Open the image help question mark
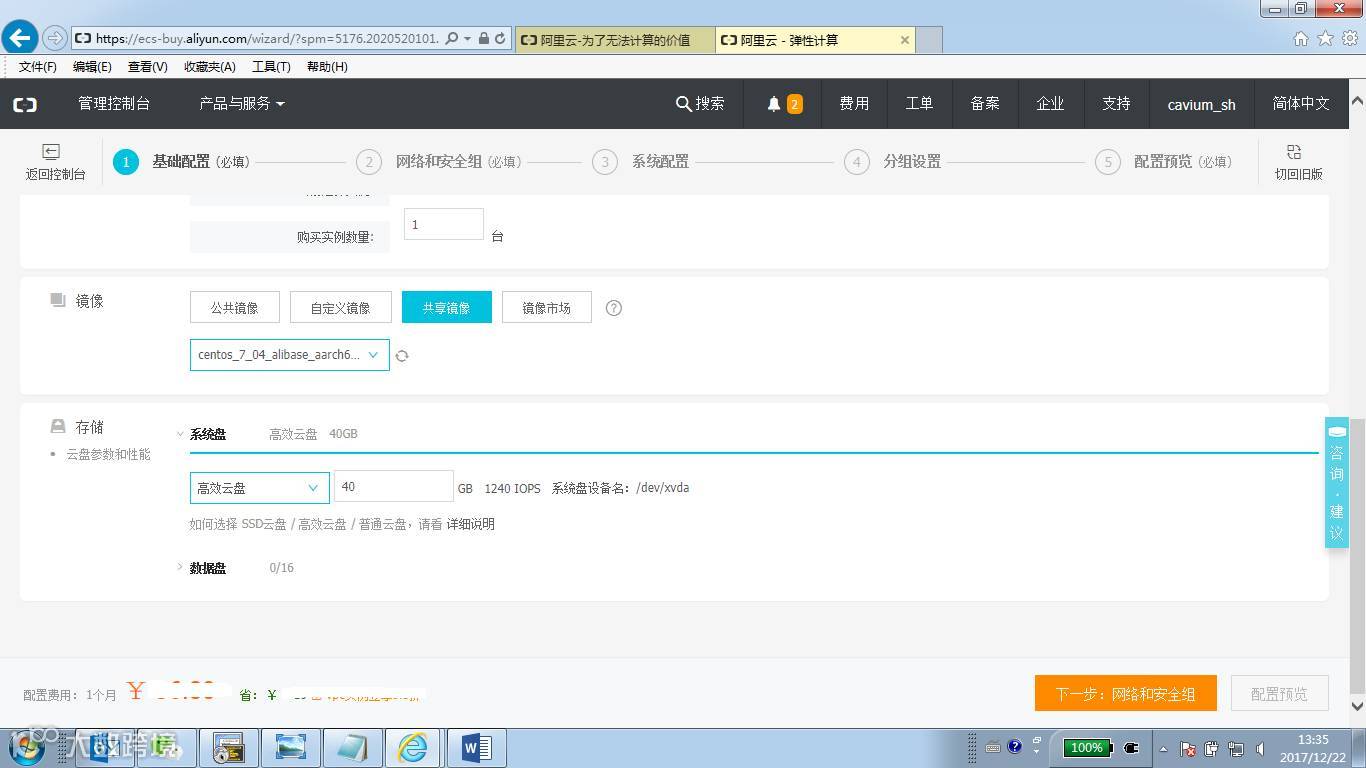 (x=614, y=308)
